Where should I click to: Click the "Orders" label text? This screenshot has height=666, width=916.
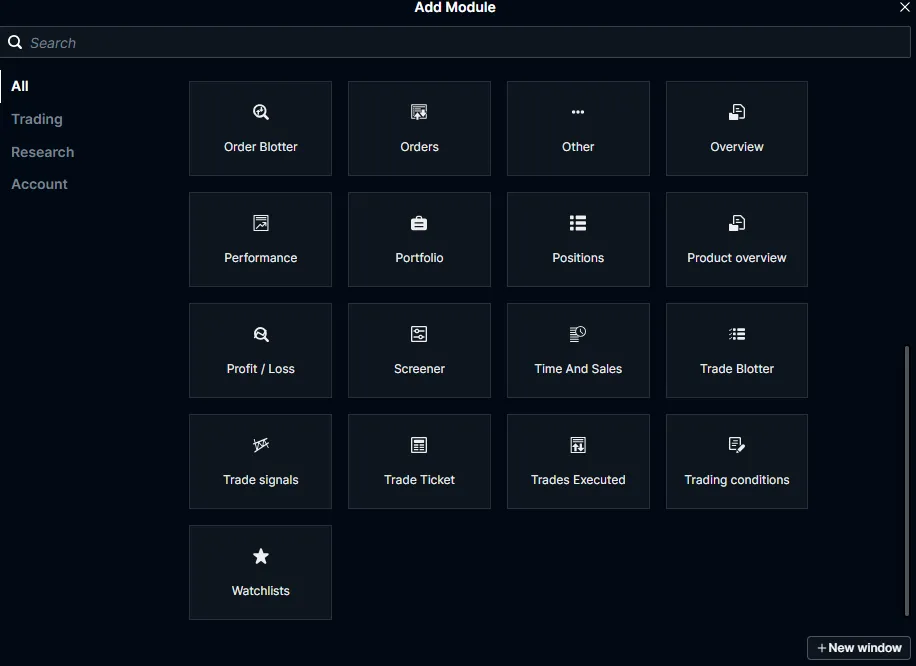[x=419, y=147]
